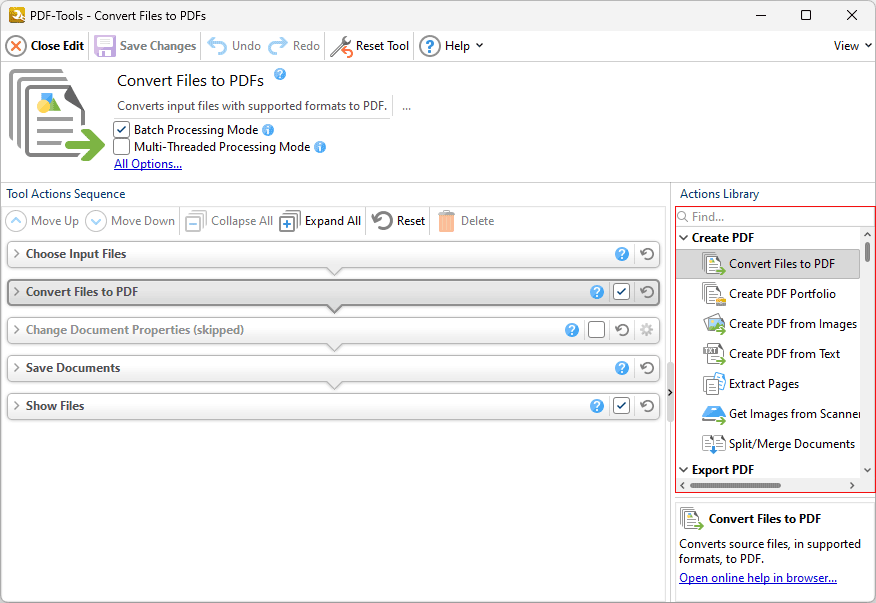The width and height of the screenshot is (876, 603).
Task: Uncheck the Convert Files to PDF action checkbox
Action: click(x=621, y=292)
